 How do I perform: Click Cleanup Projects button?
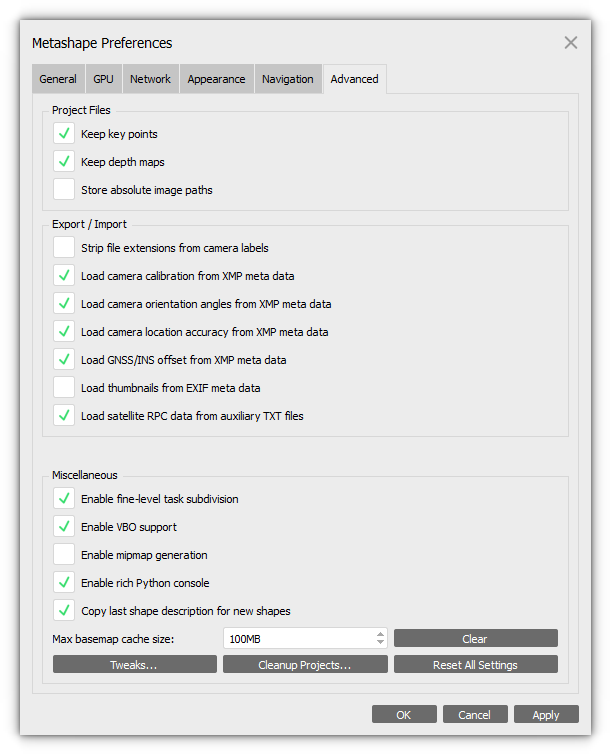[305, 664]
